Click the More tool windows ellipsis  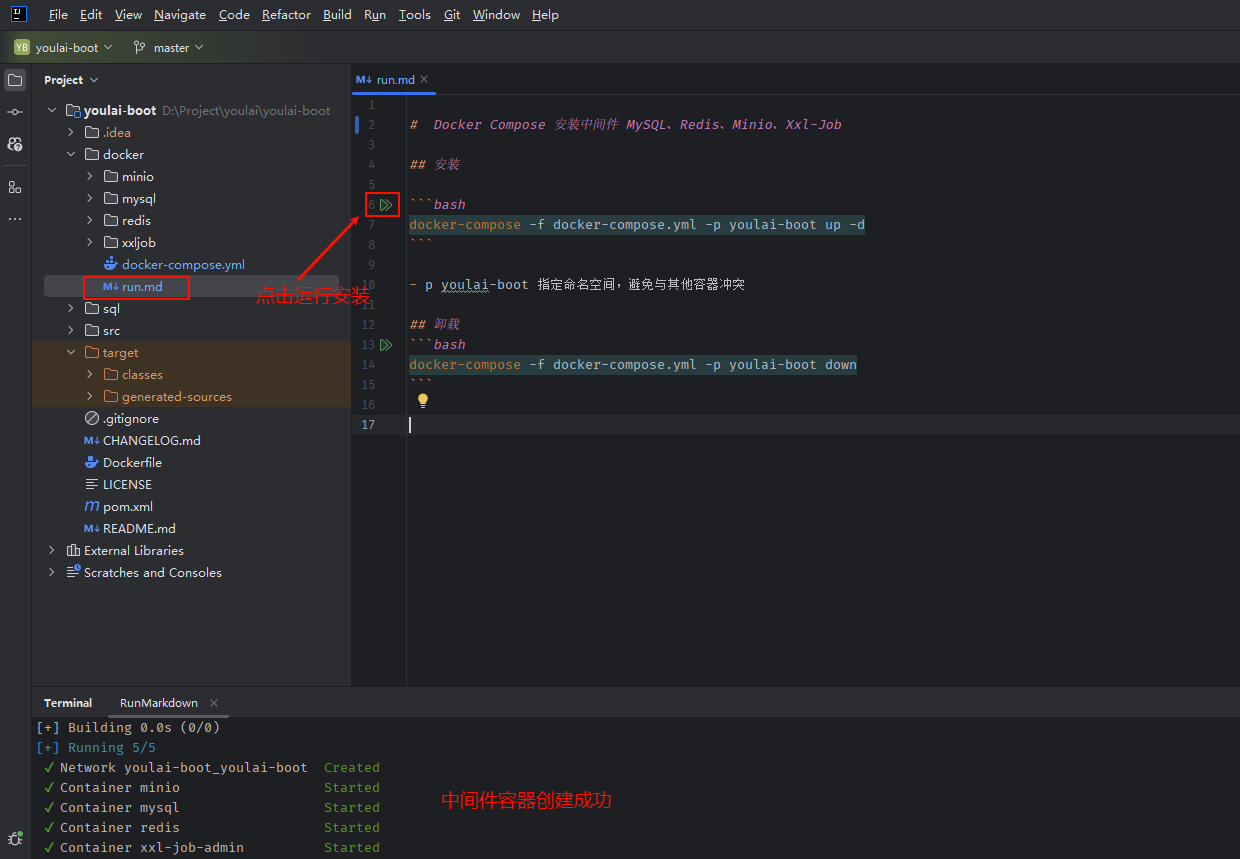[x=15, y=219]
